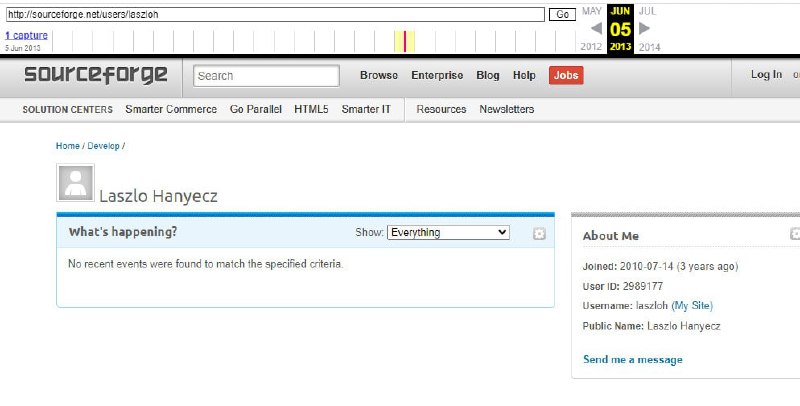Open the My Site link

pyautogui.click(x=692, y=306)
